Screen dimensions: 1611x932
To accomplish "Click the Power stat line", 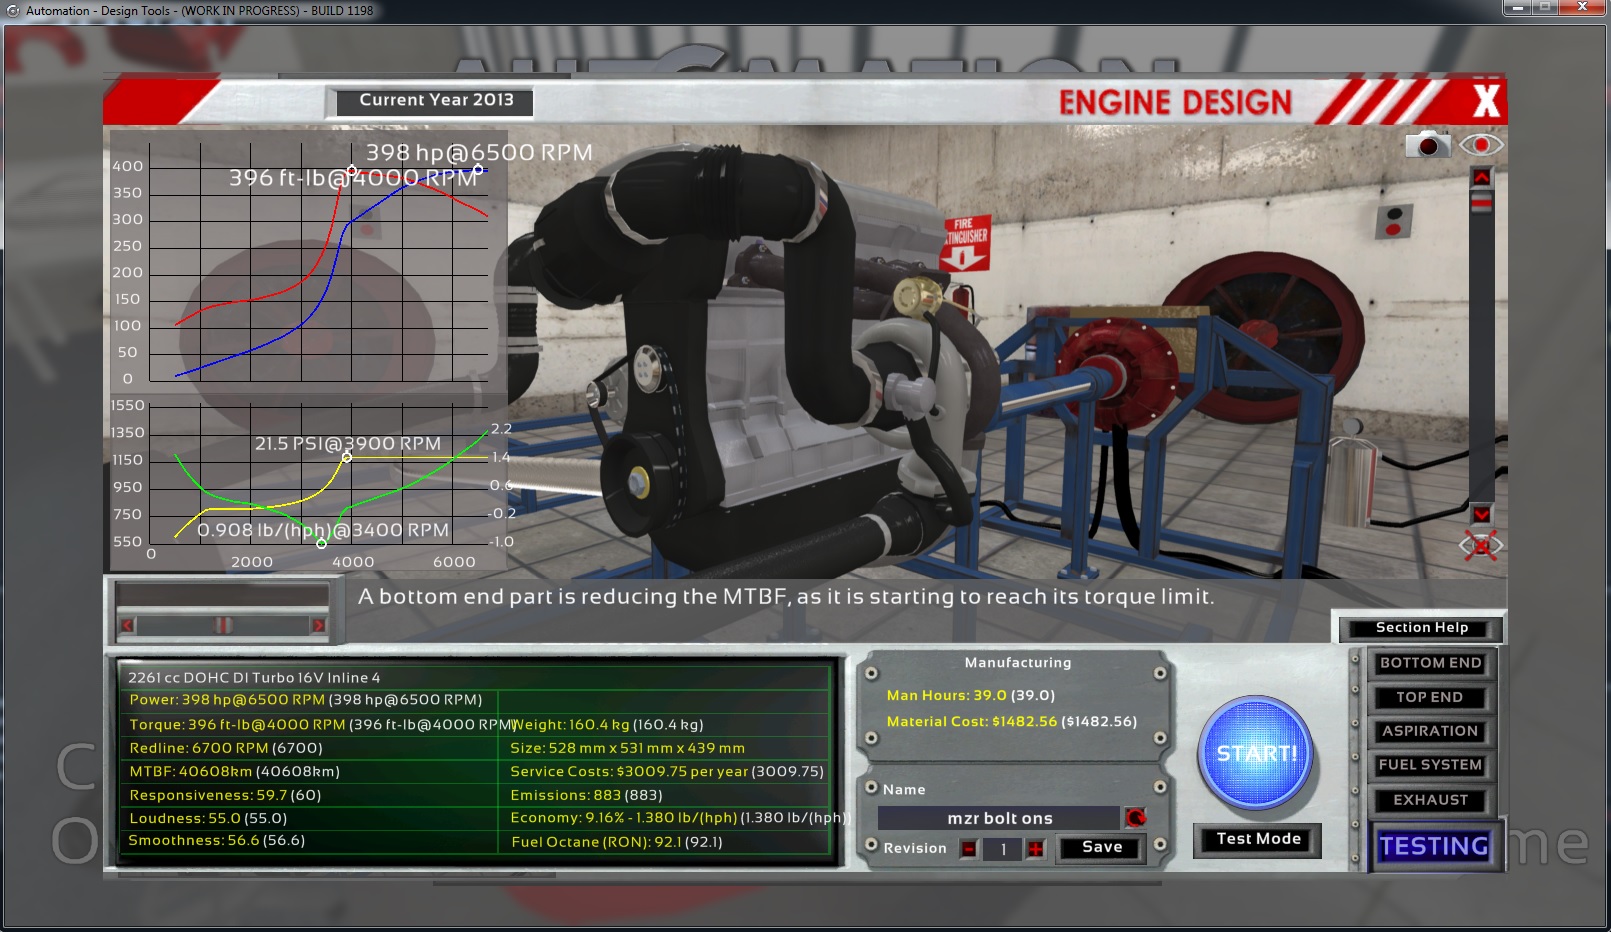I will point(305,700).
